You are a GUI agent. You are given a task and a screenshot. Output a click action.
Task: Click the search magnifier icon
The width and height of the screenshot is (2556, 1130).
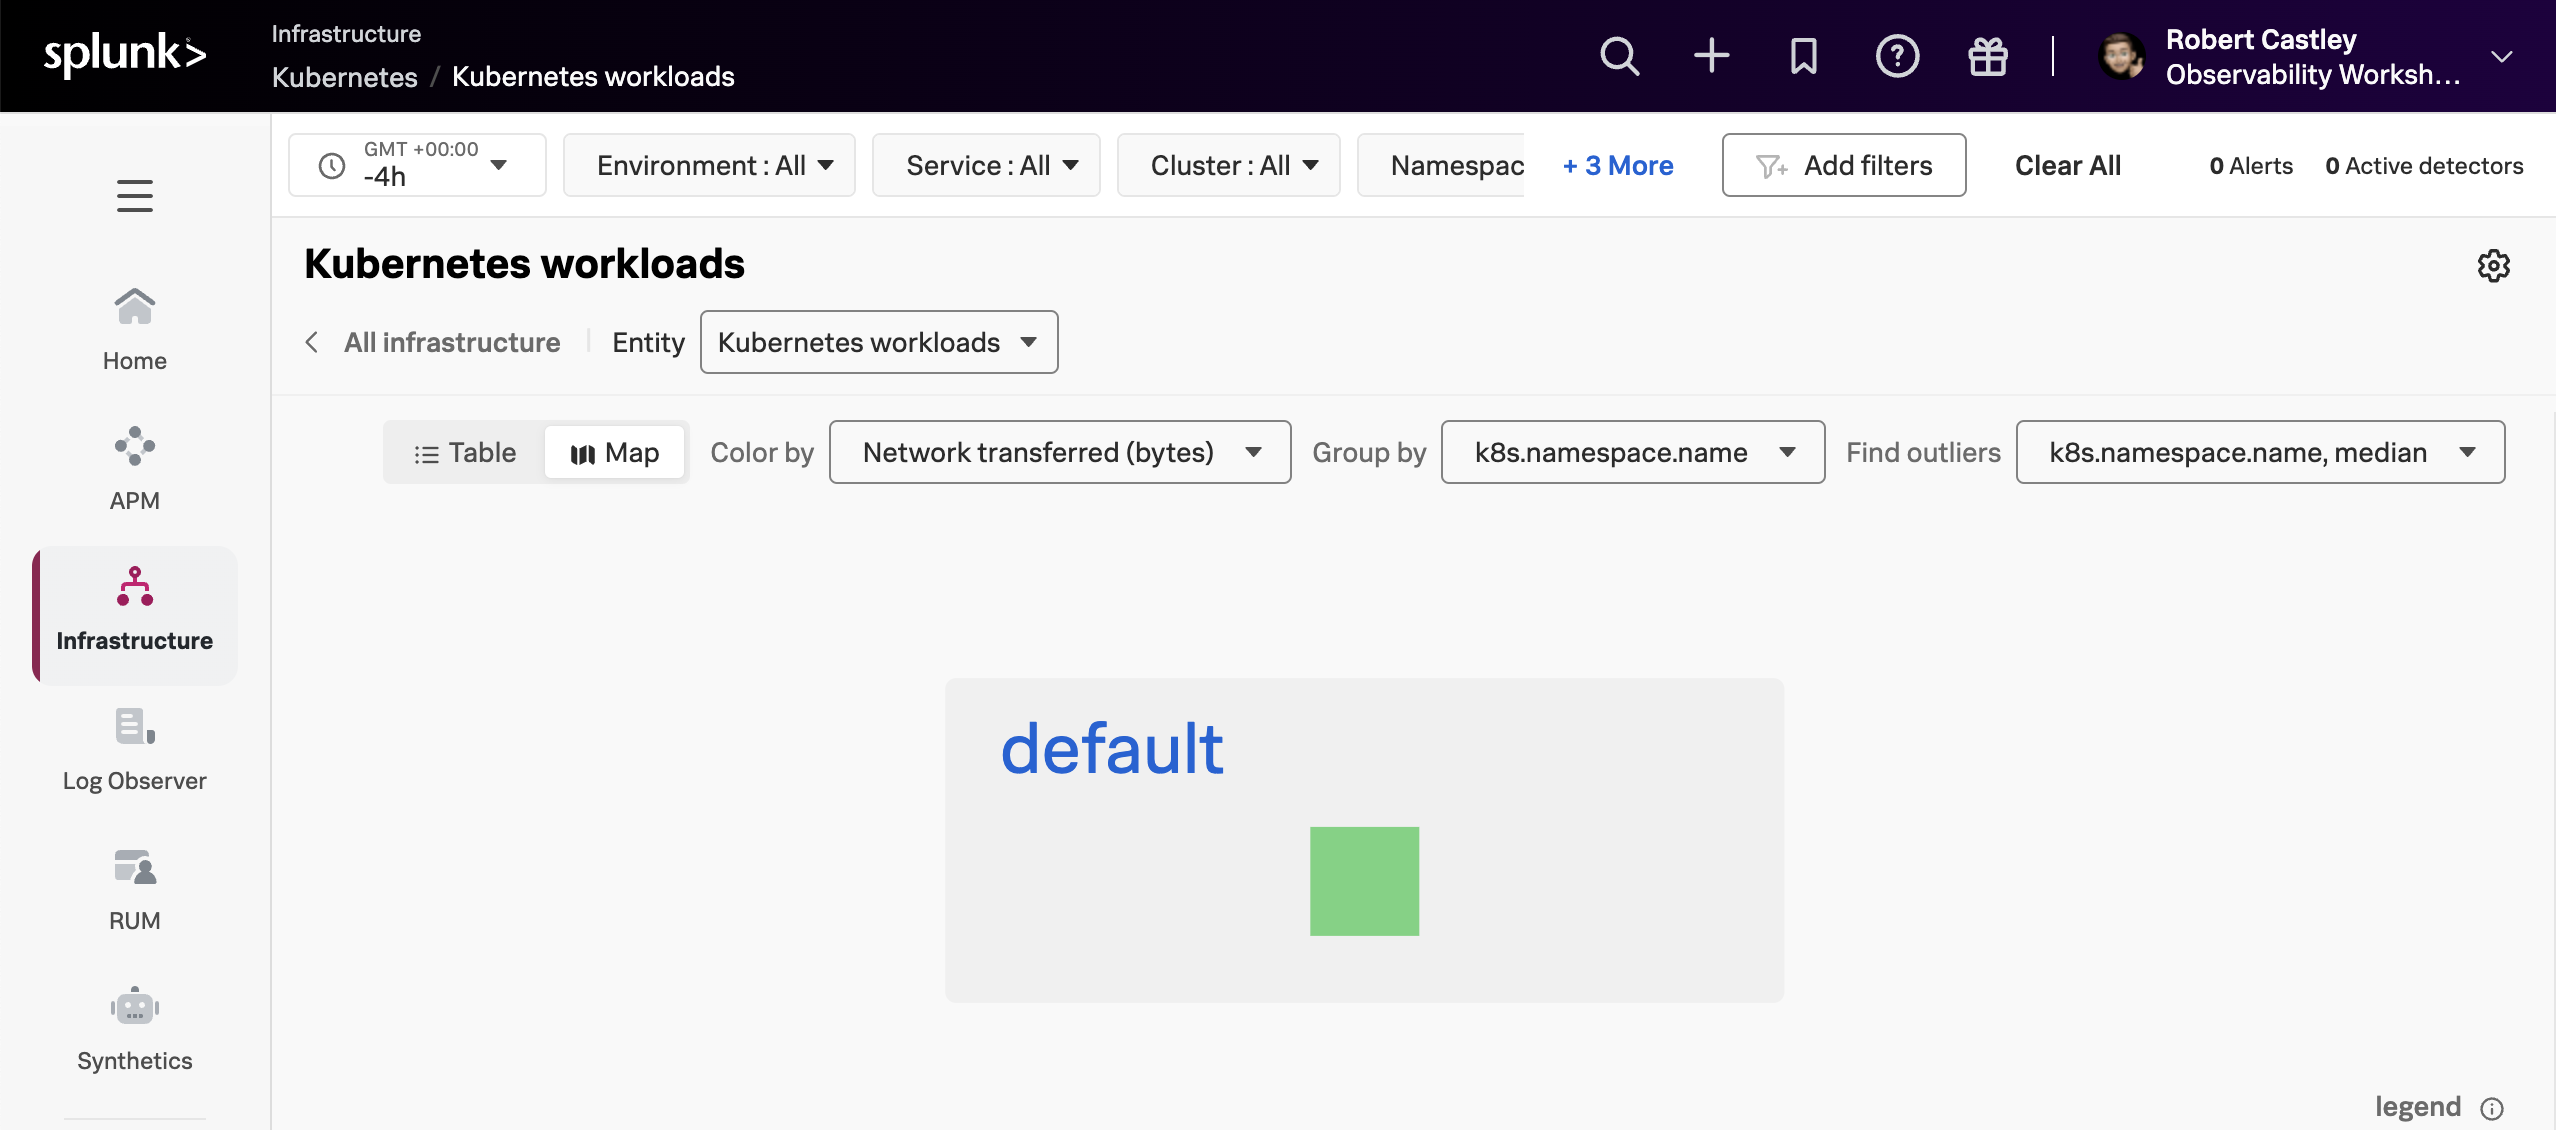pyautogui.click(x=1619, y=56)
